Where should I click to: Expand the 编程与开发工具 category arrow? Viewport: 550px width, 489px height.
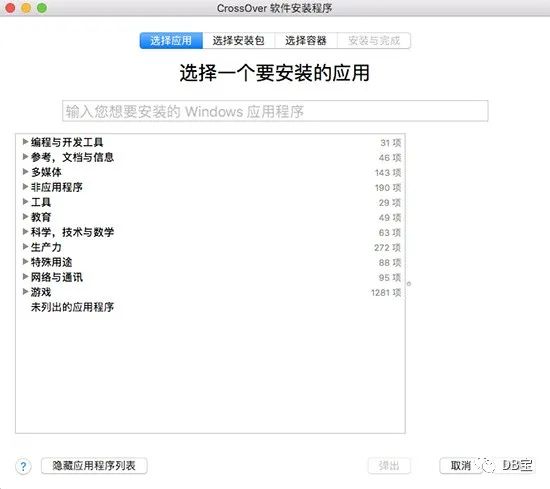click(x=25, y=142)
